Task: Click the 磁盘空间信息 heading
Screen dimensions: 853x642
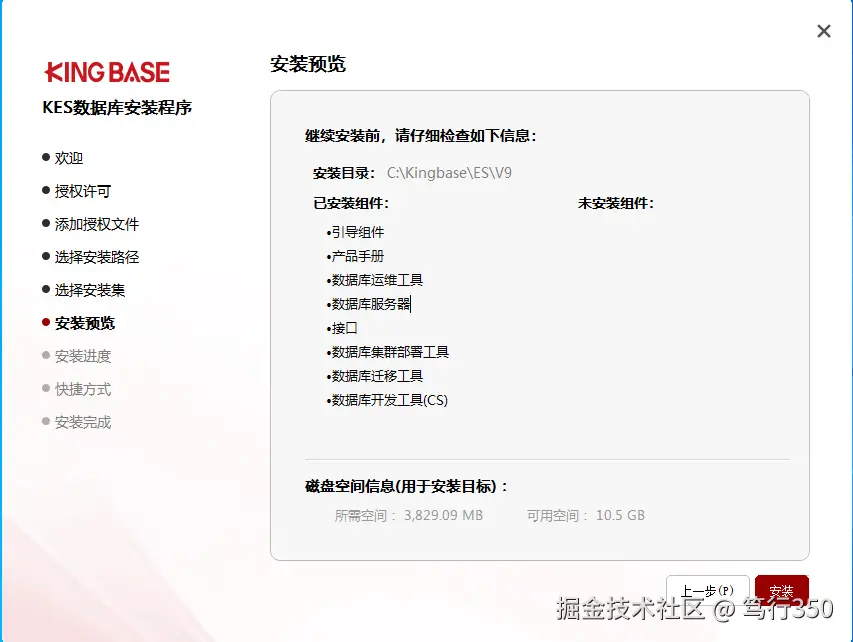Action: click(406, 486)
